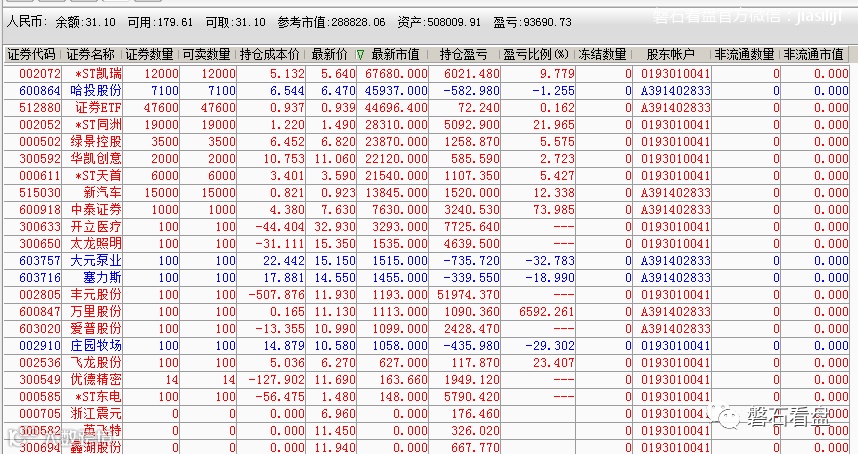Image resolution: width=858 pixels, height=454 pixels.
Task: Select stock code 002052
Action: (40, 124)
